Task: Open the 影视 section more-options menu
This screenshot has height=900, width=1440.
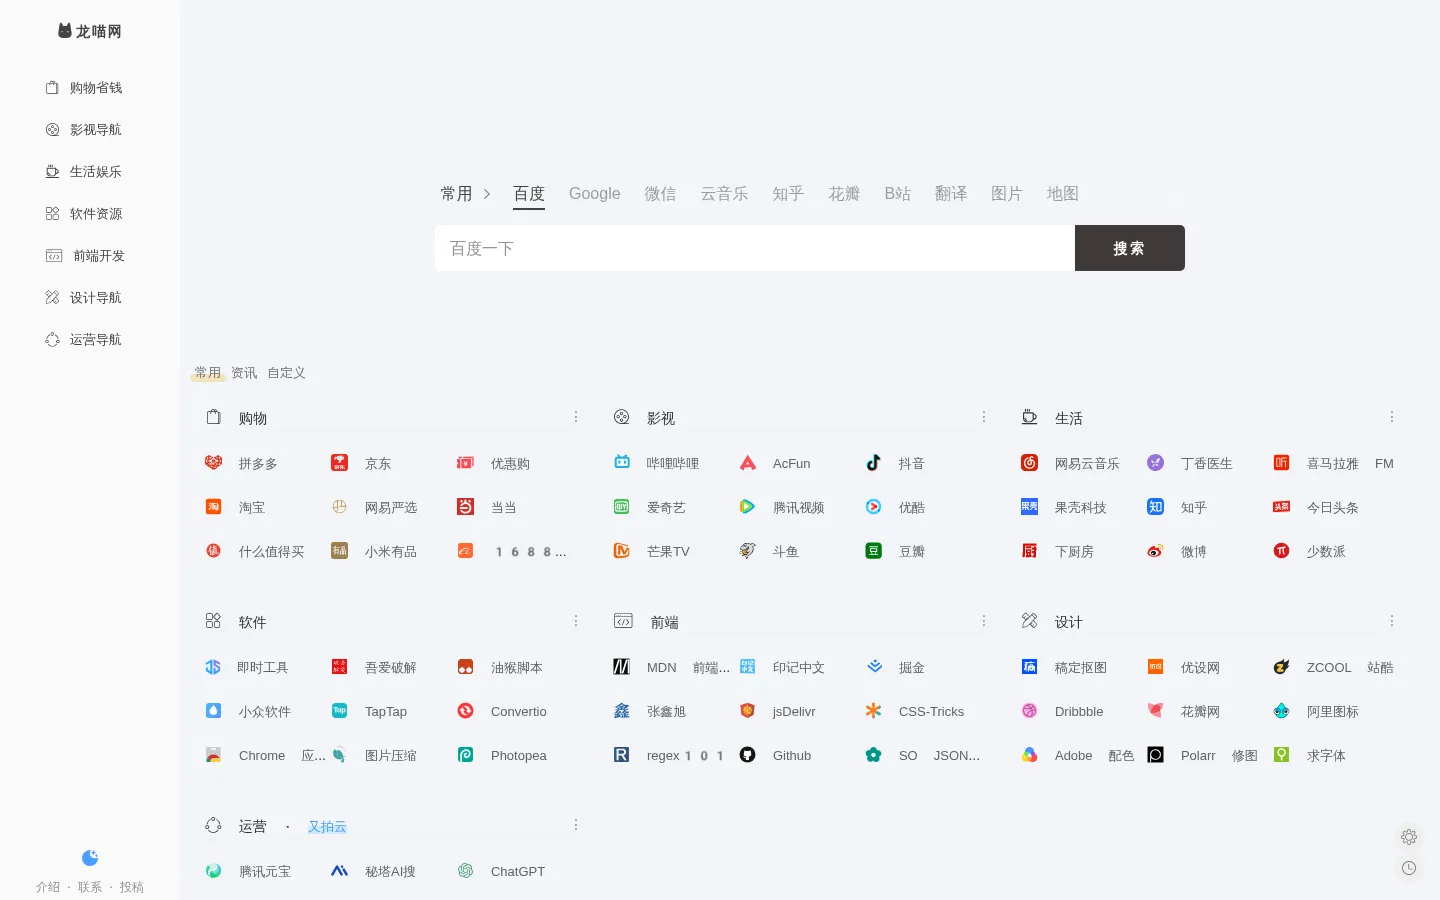Action: (x=984, y=417)
